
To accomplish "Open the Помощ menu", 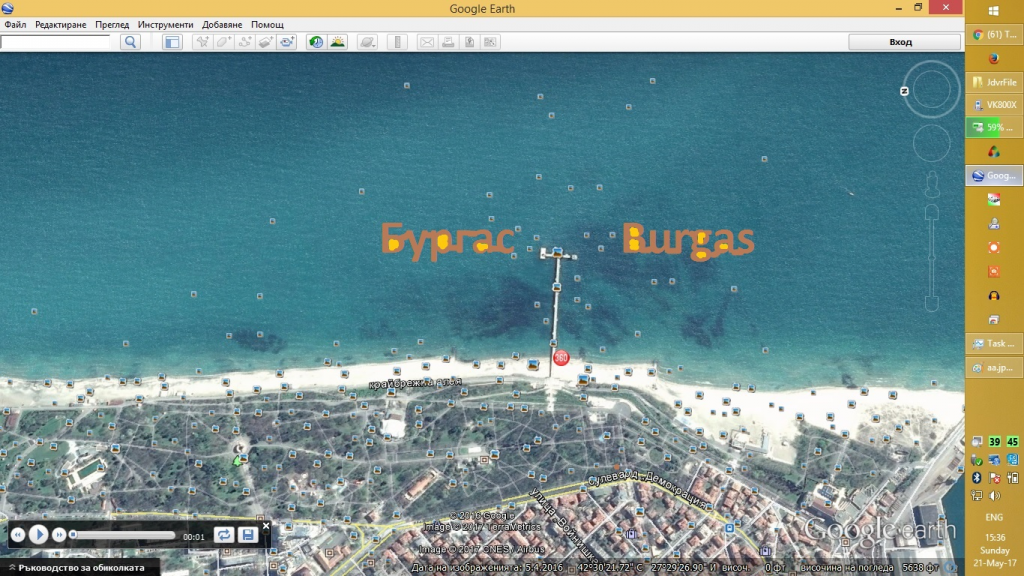I will point(267,25).
